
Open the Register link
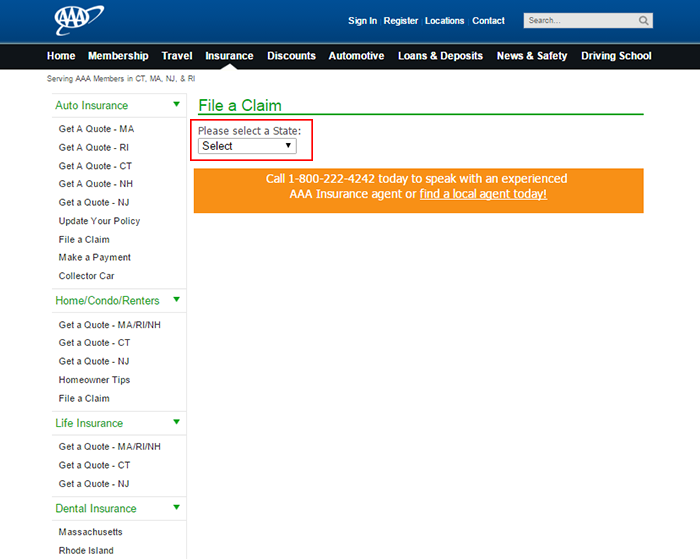[x=400, y=21]
